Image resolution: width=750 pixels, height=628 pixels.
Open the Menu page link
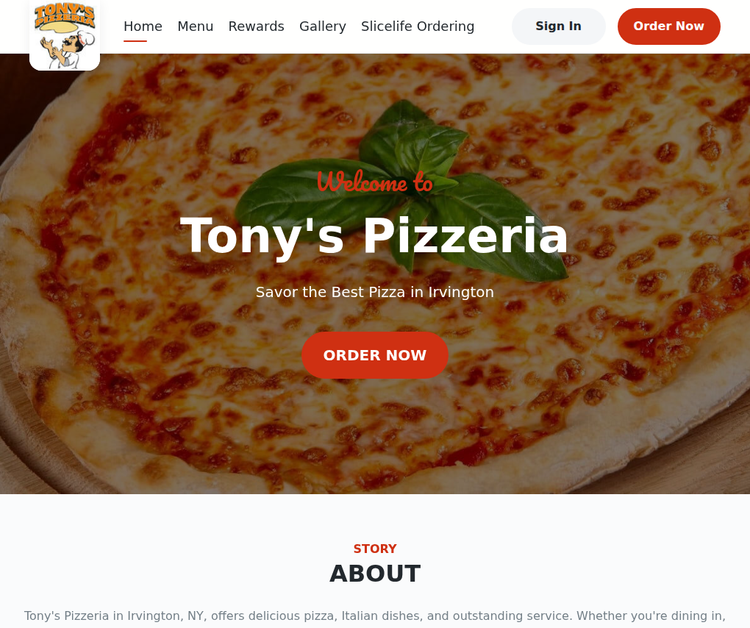pos(195,26)
